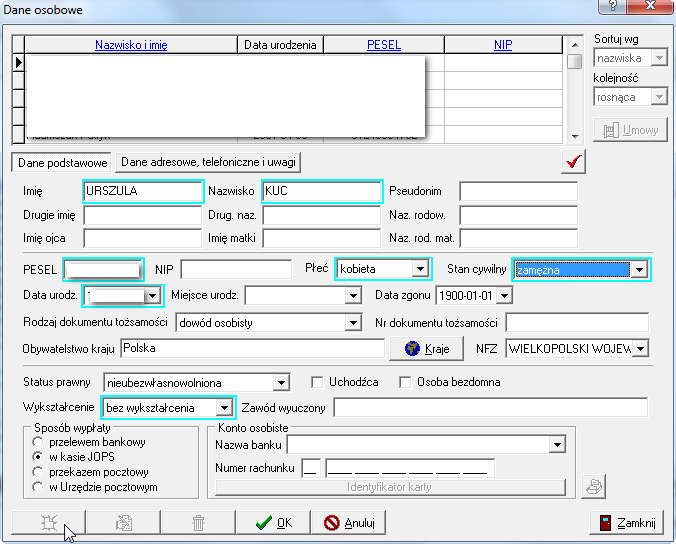The image size is (676, 544).
Task: Open the Płeć dropdown showing kobieta
Action: (x=420, y=269)
